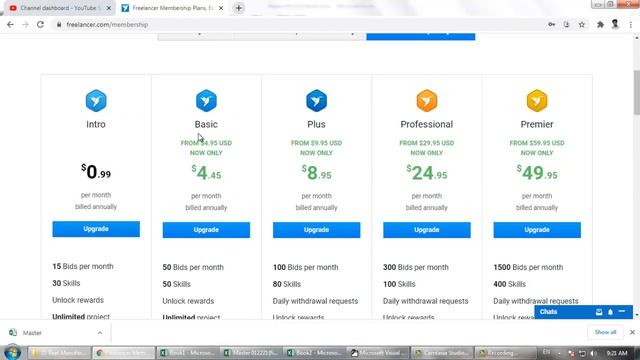Click '100 Bids per month' text
The image size is (640, 360).
click(x=305, y=267)
